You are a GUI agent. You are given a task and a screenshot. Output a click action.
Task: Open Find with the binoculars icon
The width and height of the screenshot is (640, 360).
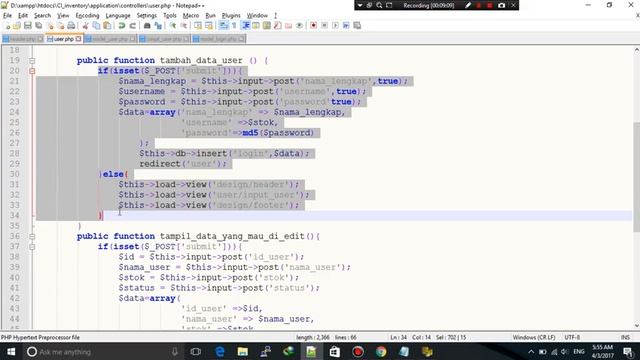tap(147, 26)
